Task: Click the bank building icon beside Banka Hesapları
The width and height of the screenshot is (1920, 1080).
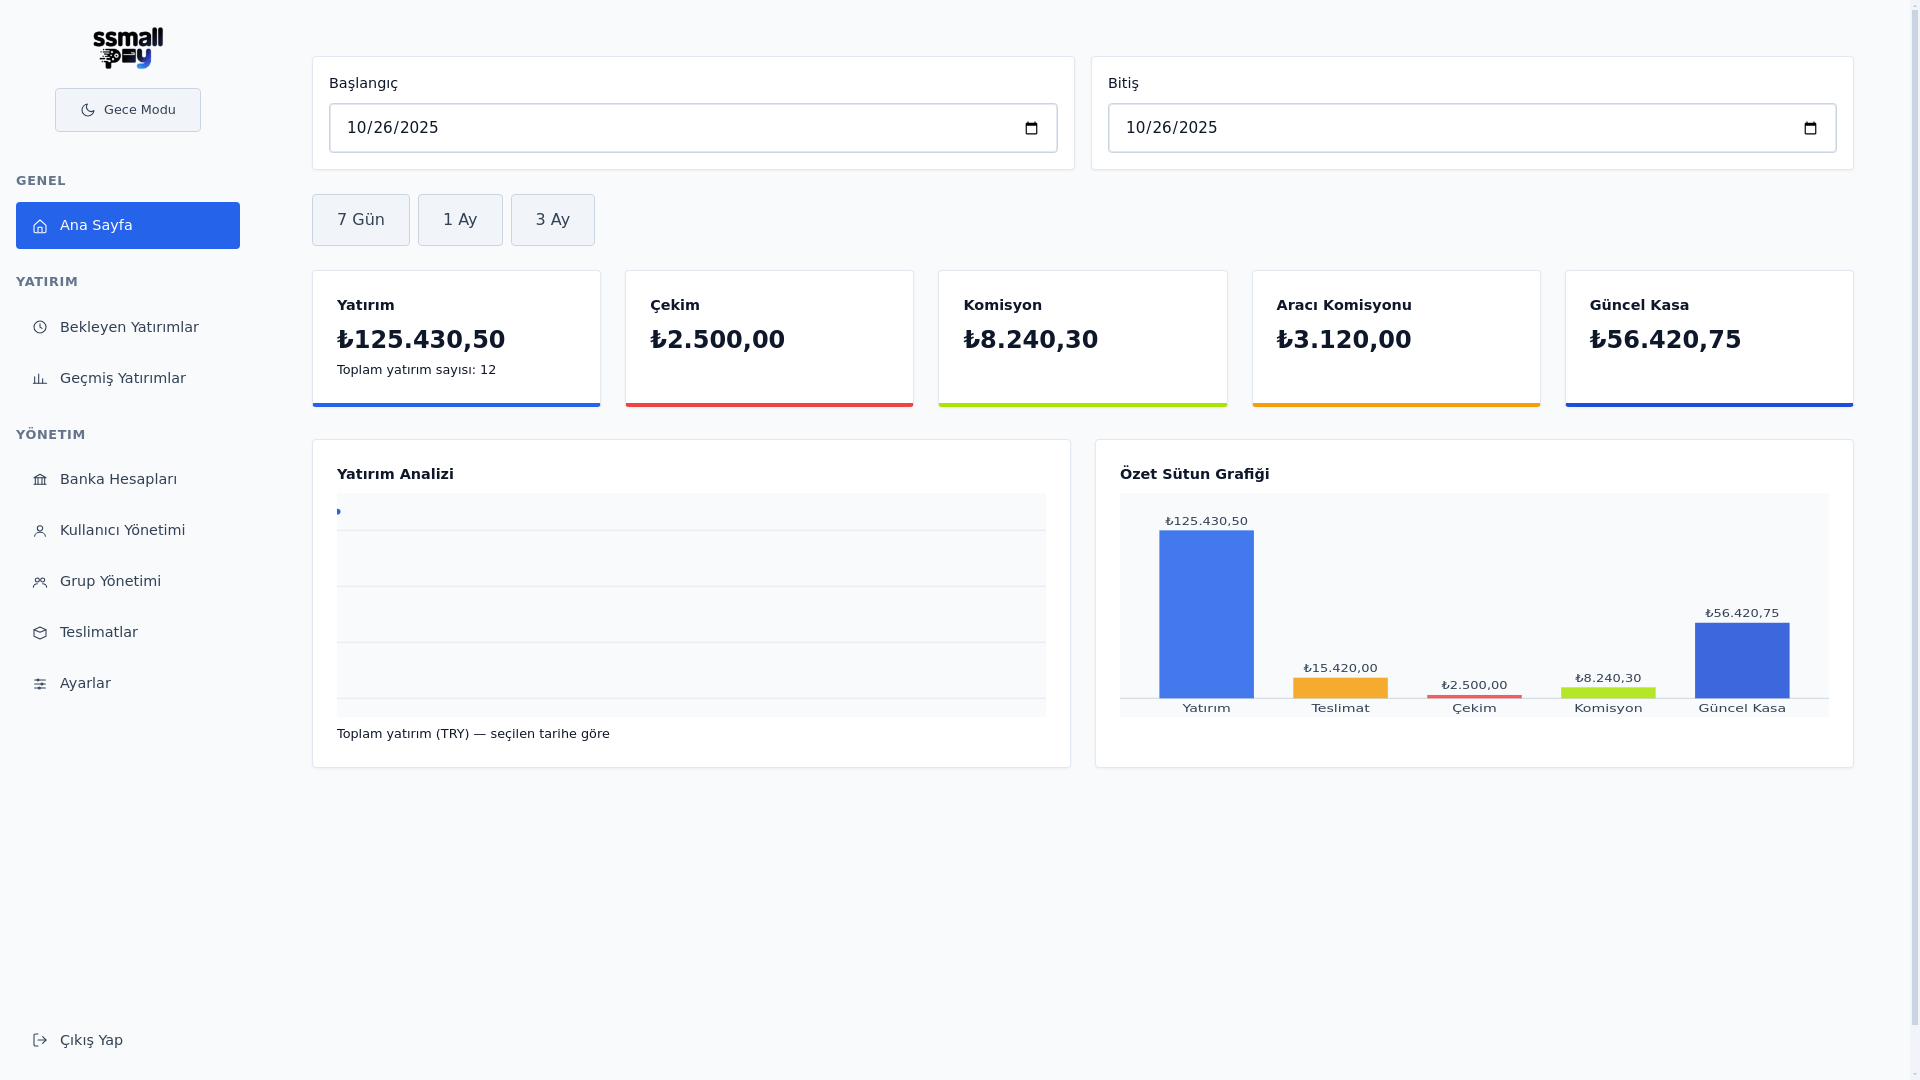Action: tap(40, 480)
